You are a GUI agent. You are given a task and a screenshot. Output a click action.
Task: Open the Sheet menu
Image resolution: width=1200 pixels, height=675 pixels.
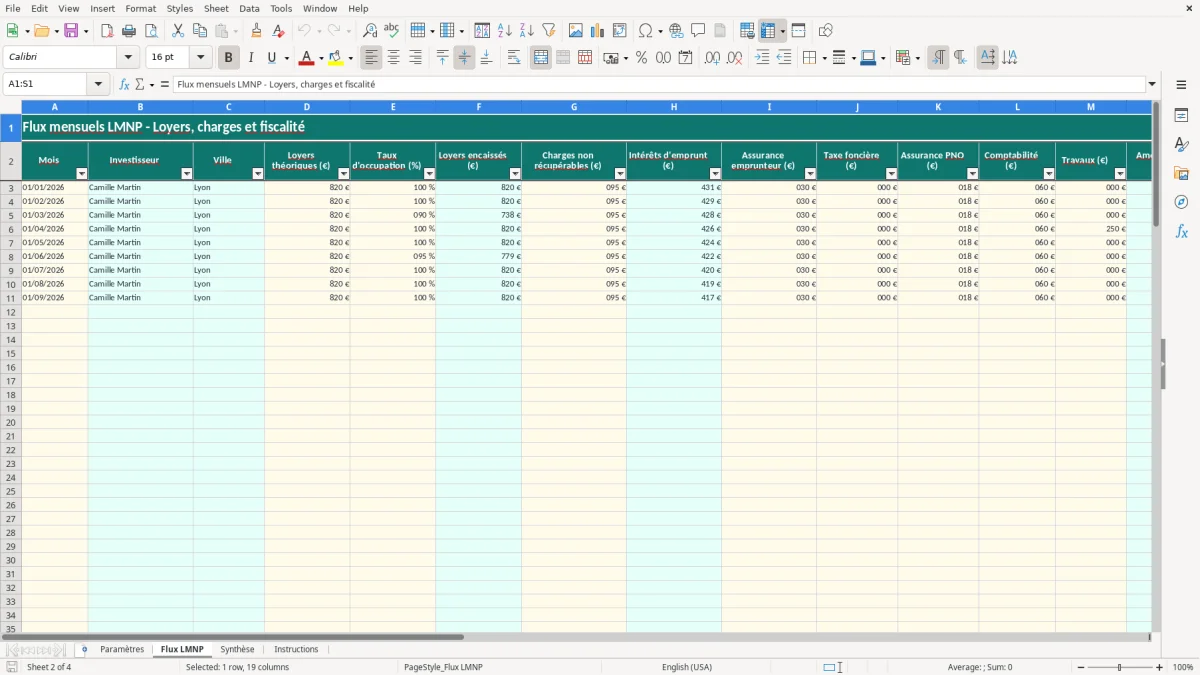click(216, 8)
